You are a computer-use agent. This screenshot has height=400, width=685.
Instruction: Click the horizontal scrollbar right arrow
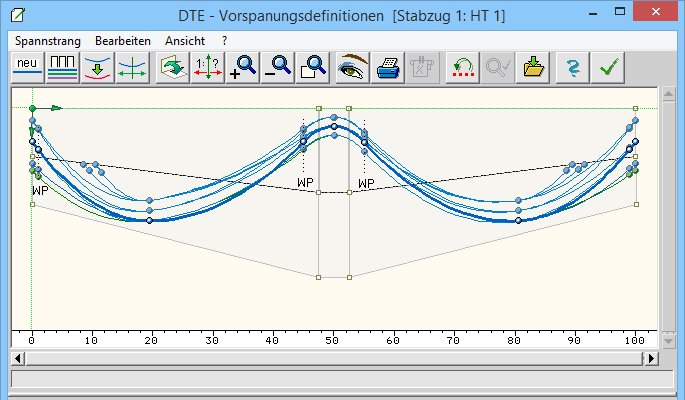(x=651, y=357)
